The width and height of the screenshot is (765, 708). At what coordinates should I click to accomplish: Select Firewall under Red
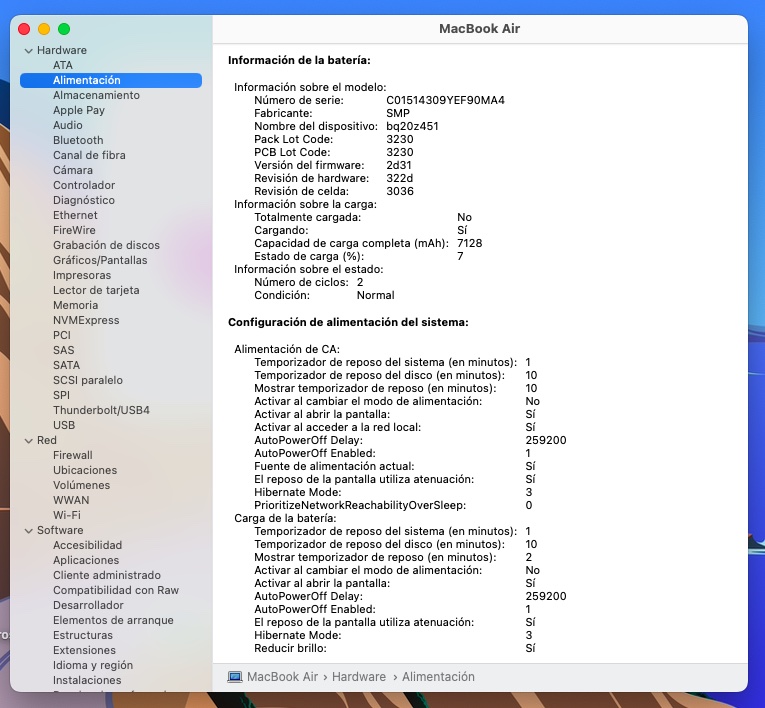click(x=72, y=455)
